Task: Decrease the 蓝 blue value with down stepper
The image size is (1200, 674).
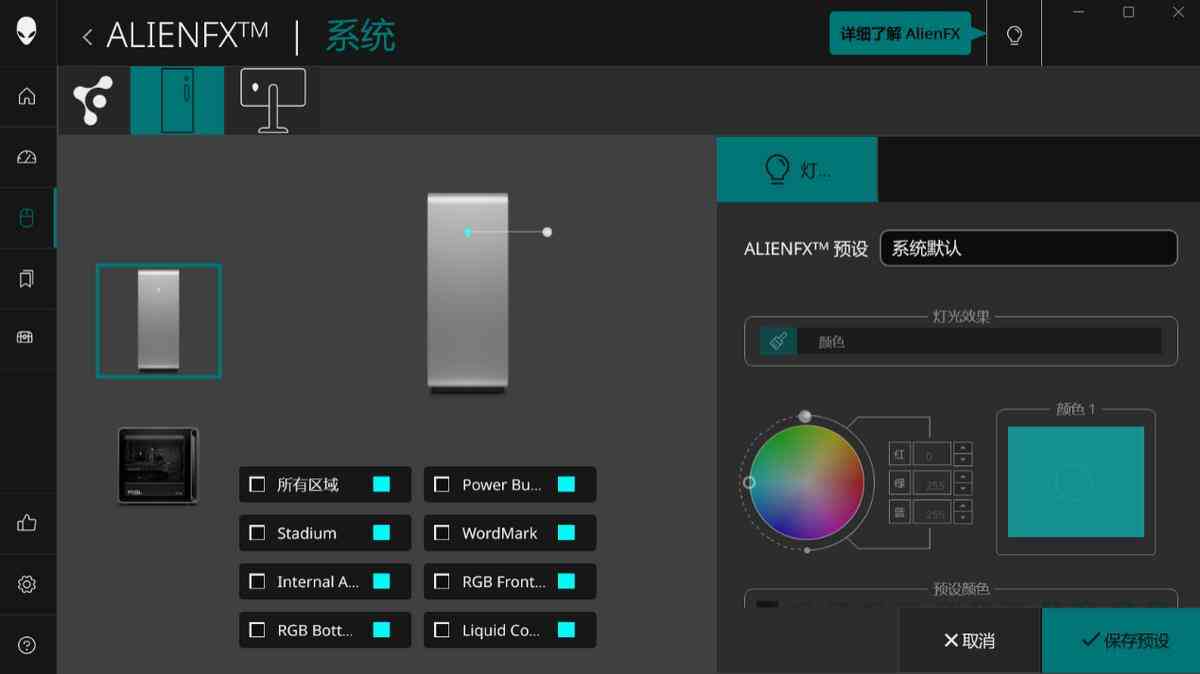Action: tap(964, 516)
